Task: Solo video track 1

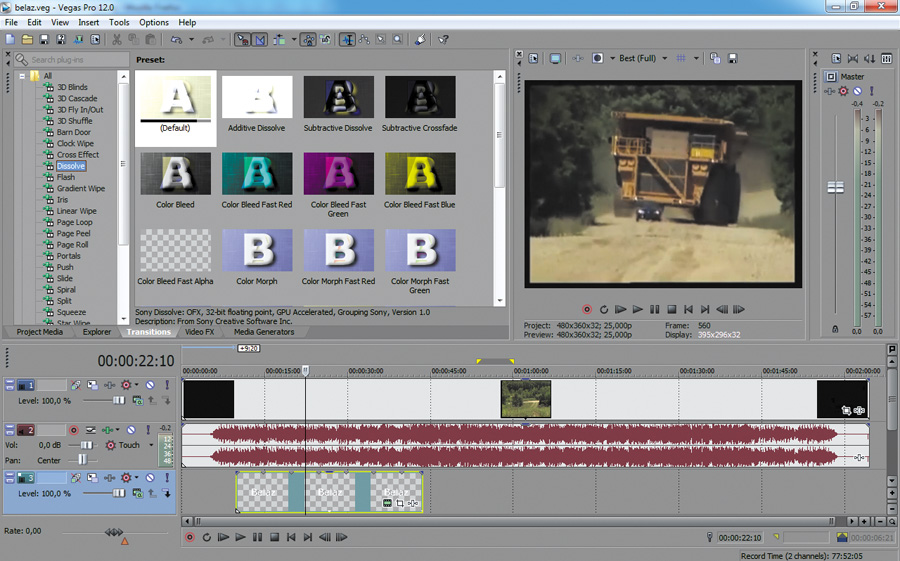Action: pos(167,385)
